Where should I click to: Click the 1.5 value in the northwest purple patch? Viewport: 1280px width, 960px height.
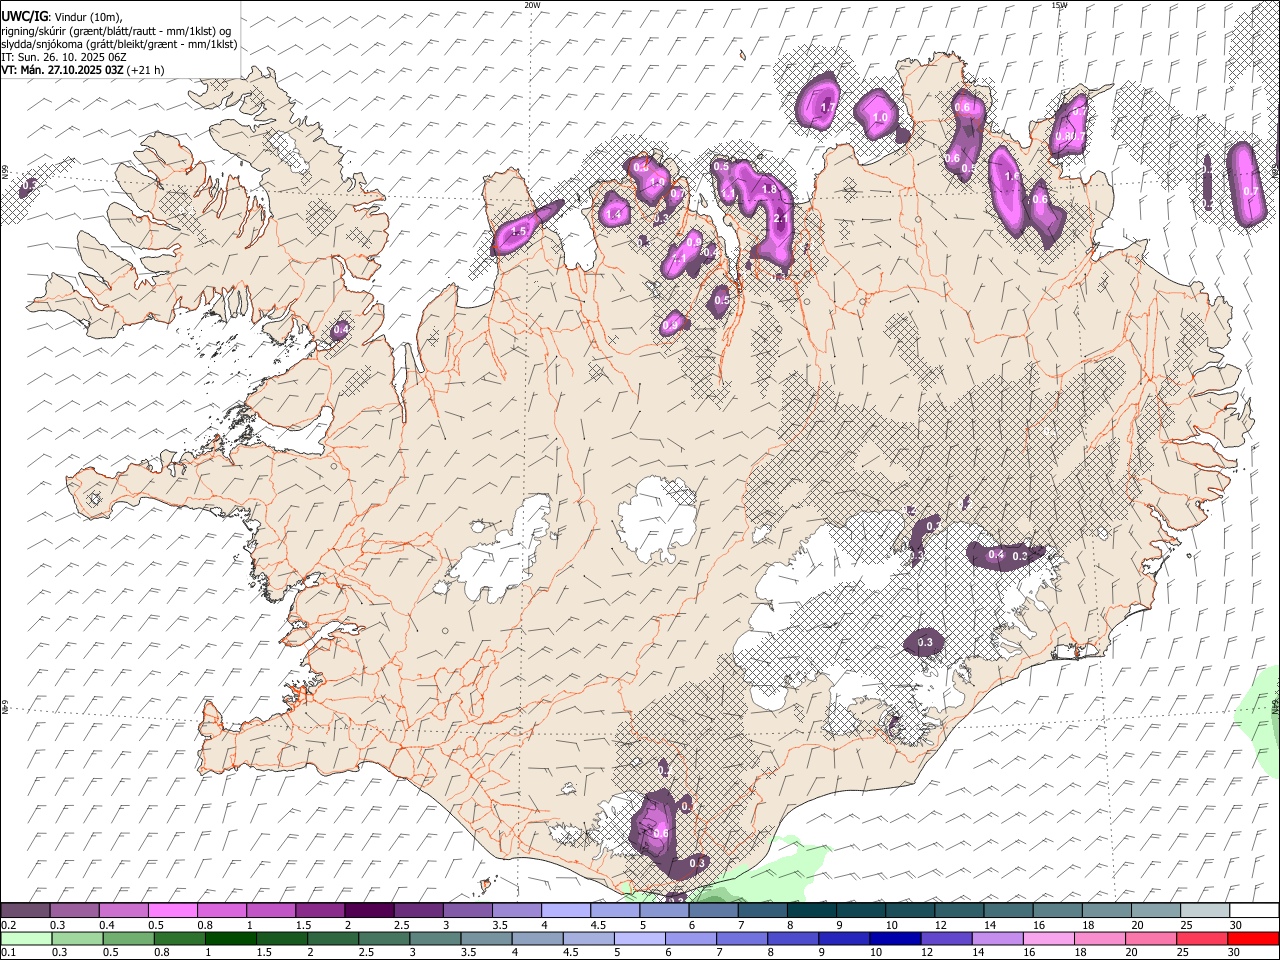pos(518,231)
